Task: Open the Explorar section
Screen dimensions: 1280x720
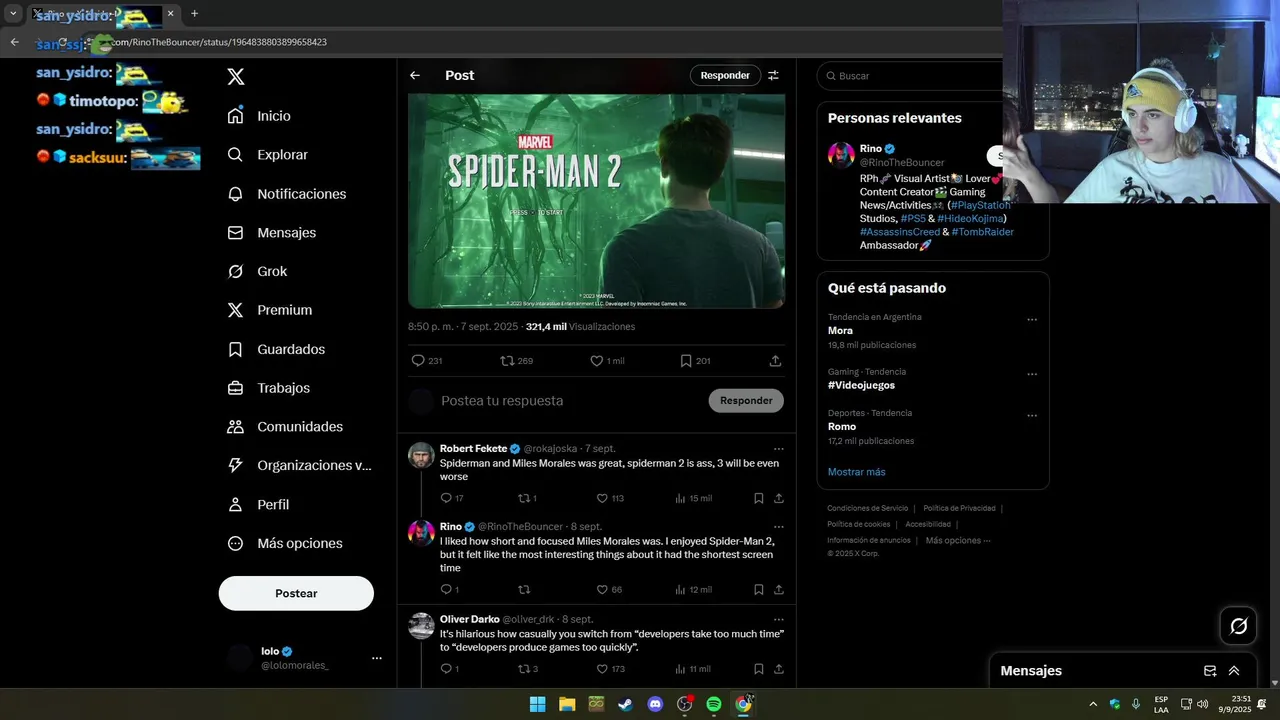Action: tap(267, 155)
